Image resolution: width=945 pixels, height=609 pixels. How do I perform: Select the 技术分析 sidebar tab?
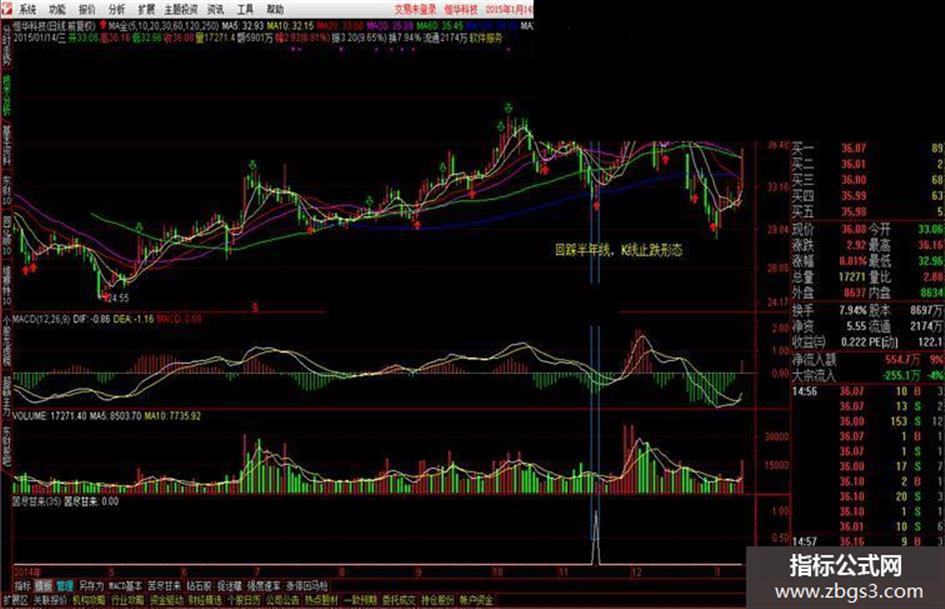tap(7, 95)
